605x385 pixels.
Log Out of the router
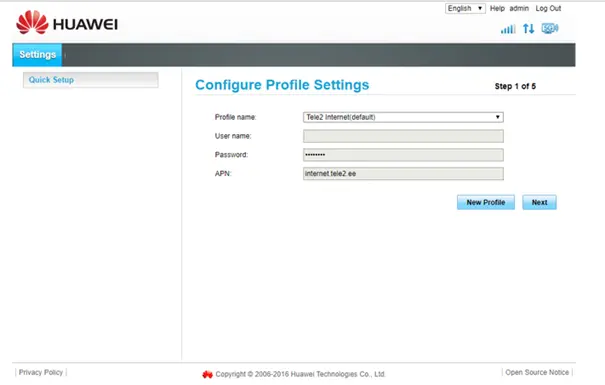[x=548, y=8]
